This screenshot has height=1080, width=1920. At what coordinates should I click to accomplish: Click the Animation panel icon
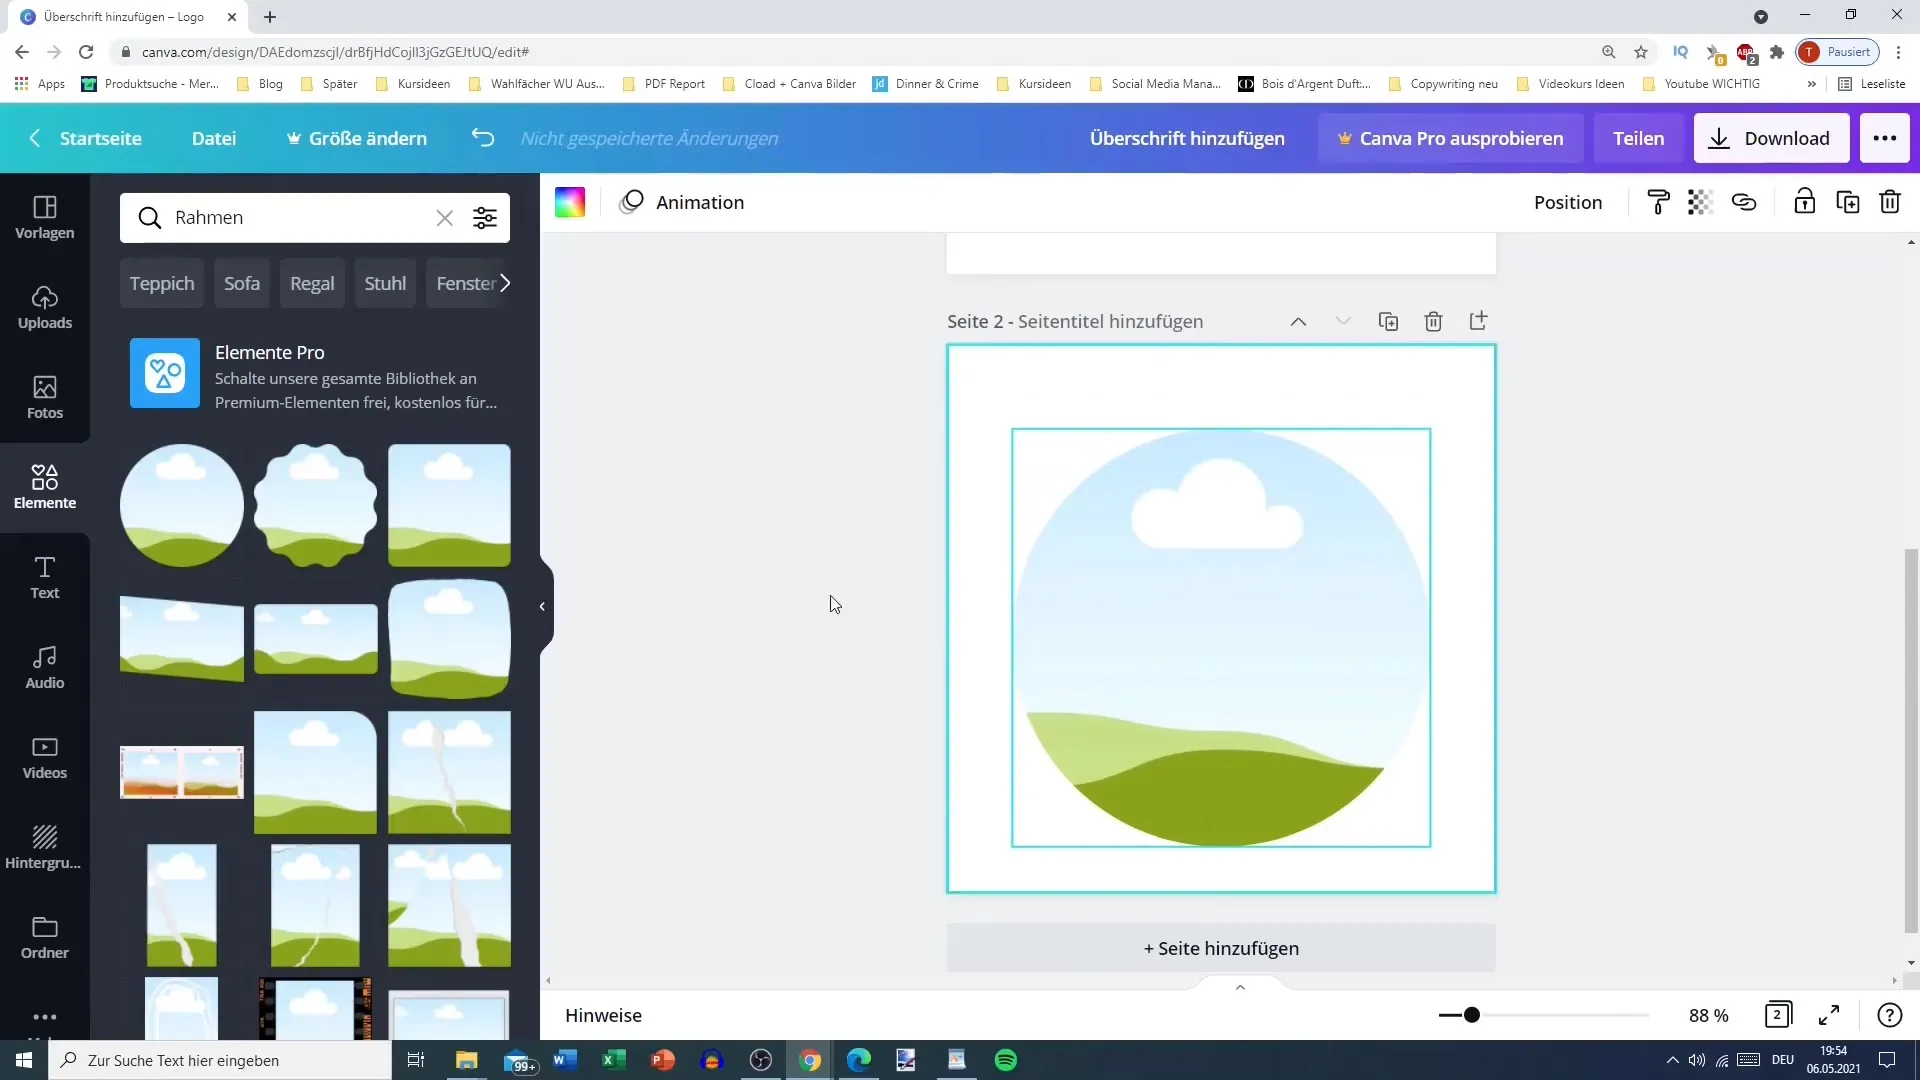click(x=634, y=202)
